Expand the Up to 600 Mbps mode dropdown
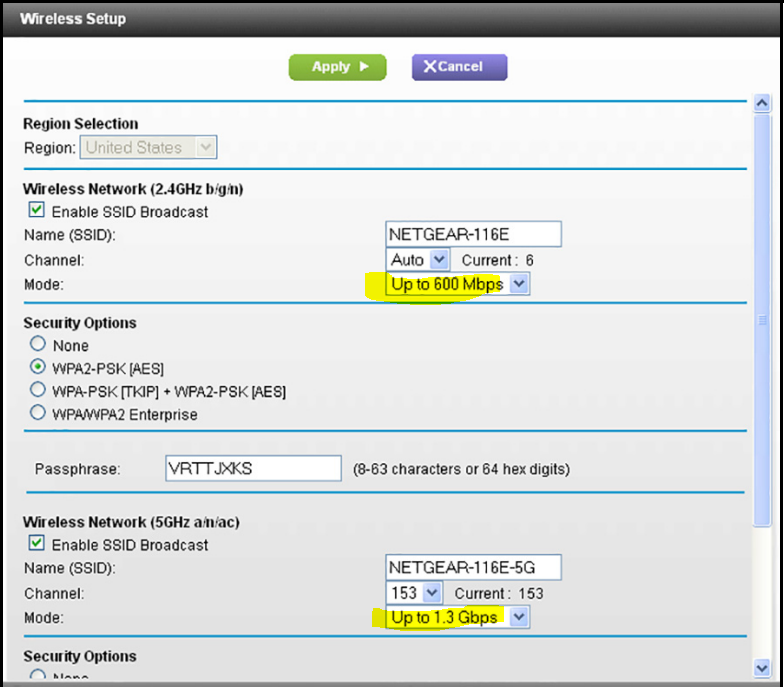784x687 pixels. [x=458, y=284]
